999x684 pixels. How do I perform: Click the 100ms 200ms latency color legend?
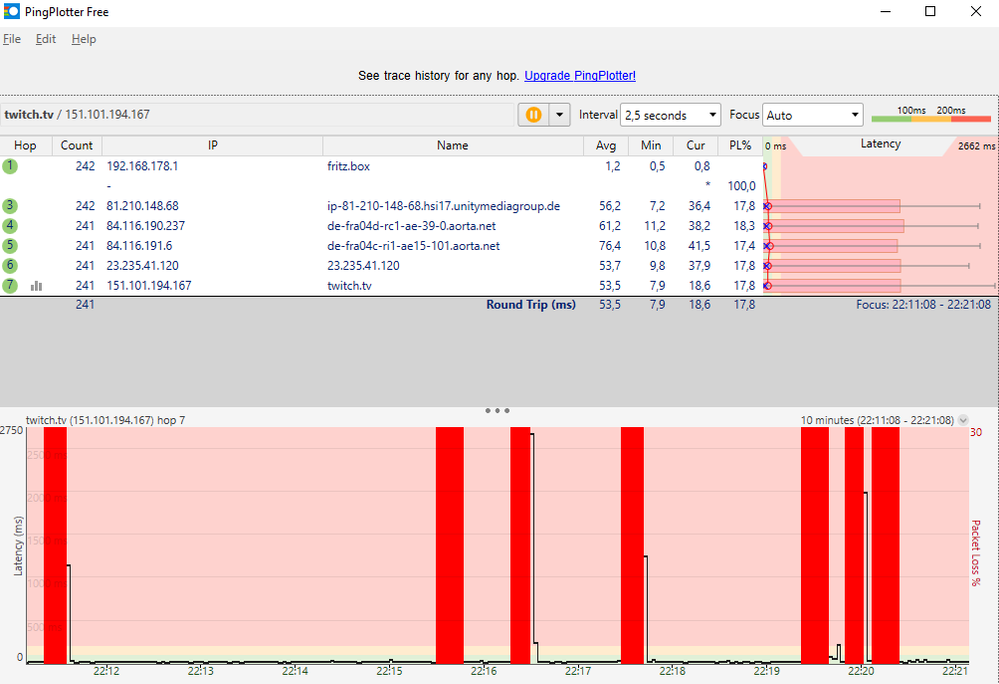coord(931,114)
